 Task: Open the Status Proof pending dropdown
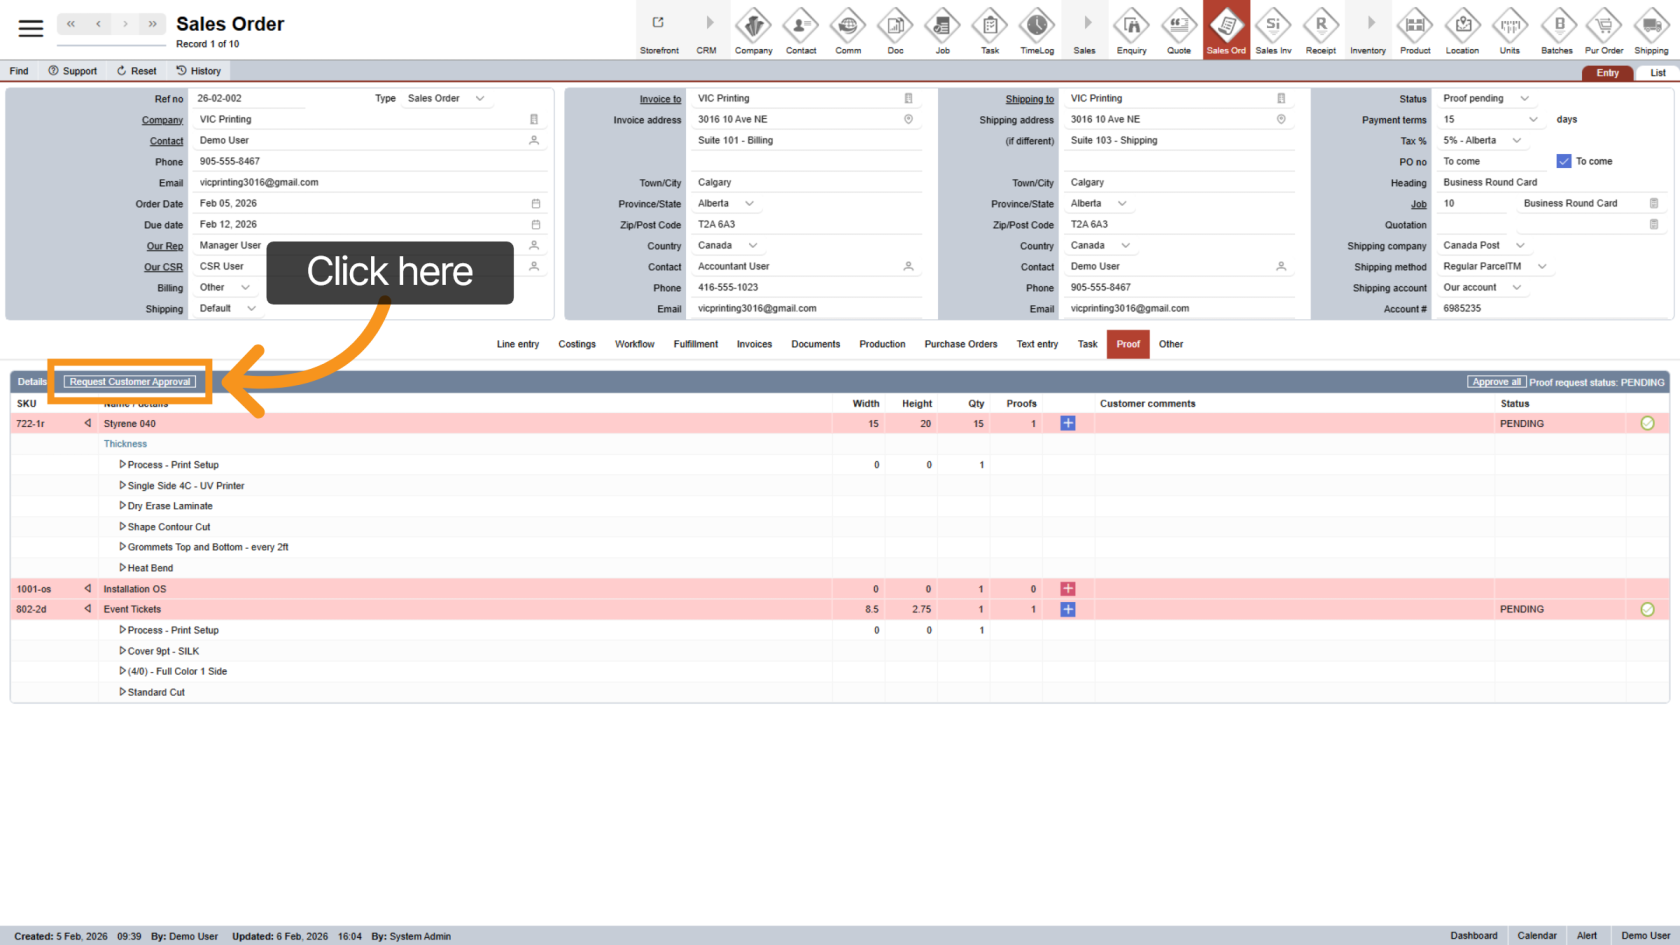[1524, 99]
